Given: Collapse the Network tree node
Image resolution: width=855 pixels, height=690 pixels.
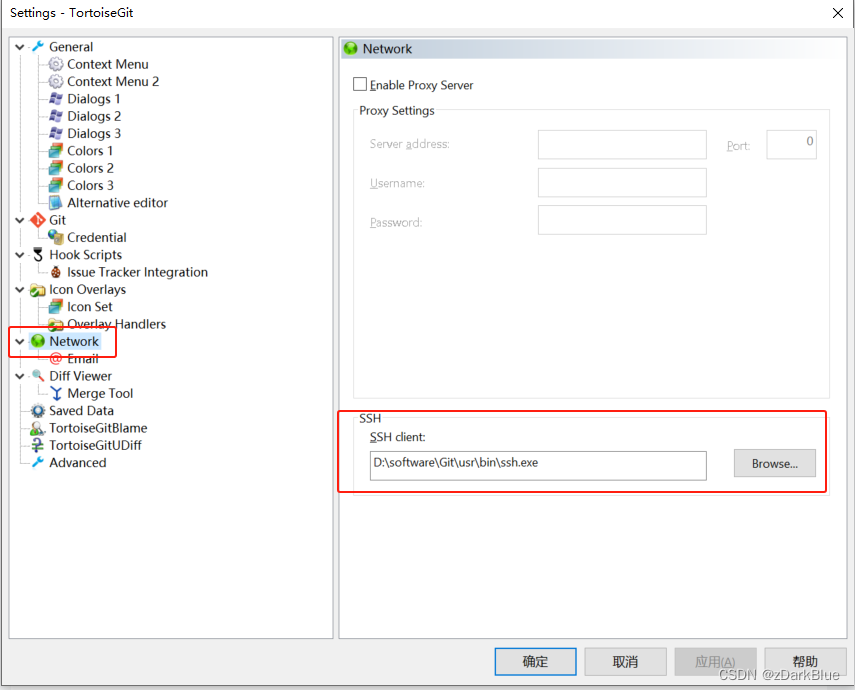Looking at the screenshot, I should pos(20,341).
